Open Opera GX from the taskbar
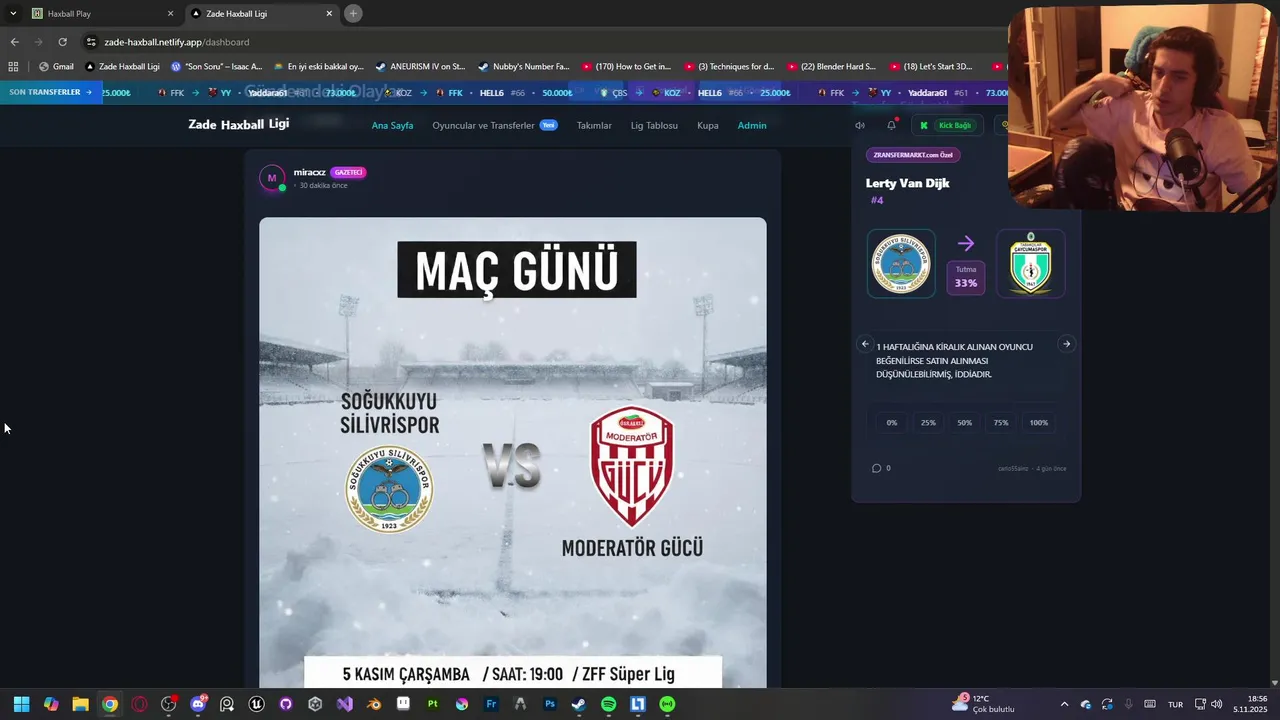 tap(139, 704)
